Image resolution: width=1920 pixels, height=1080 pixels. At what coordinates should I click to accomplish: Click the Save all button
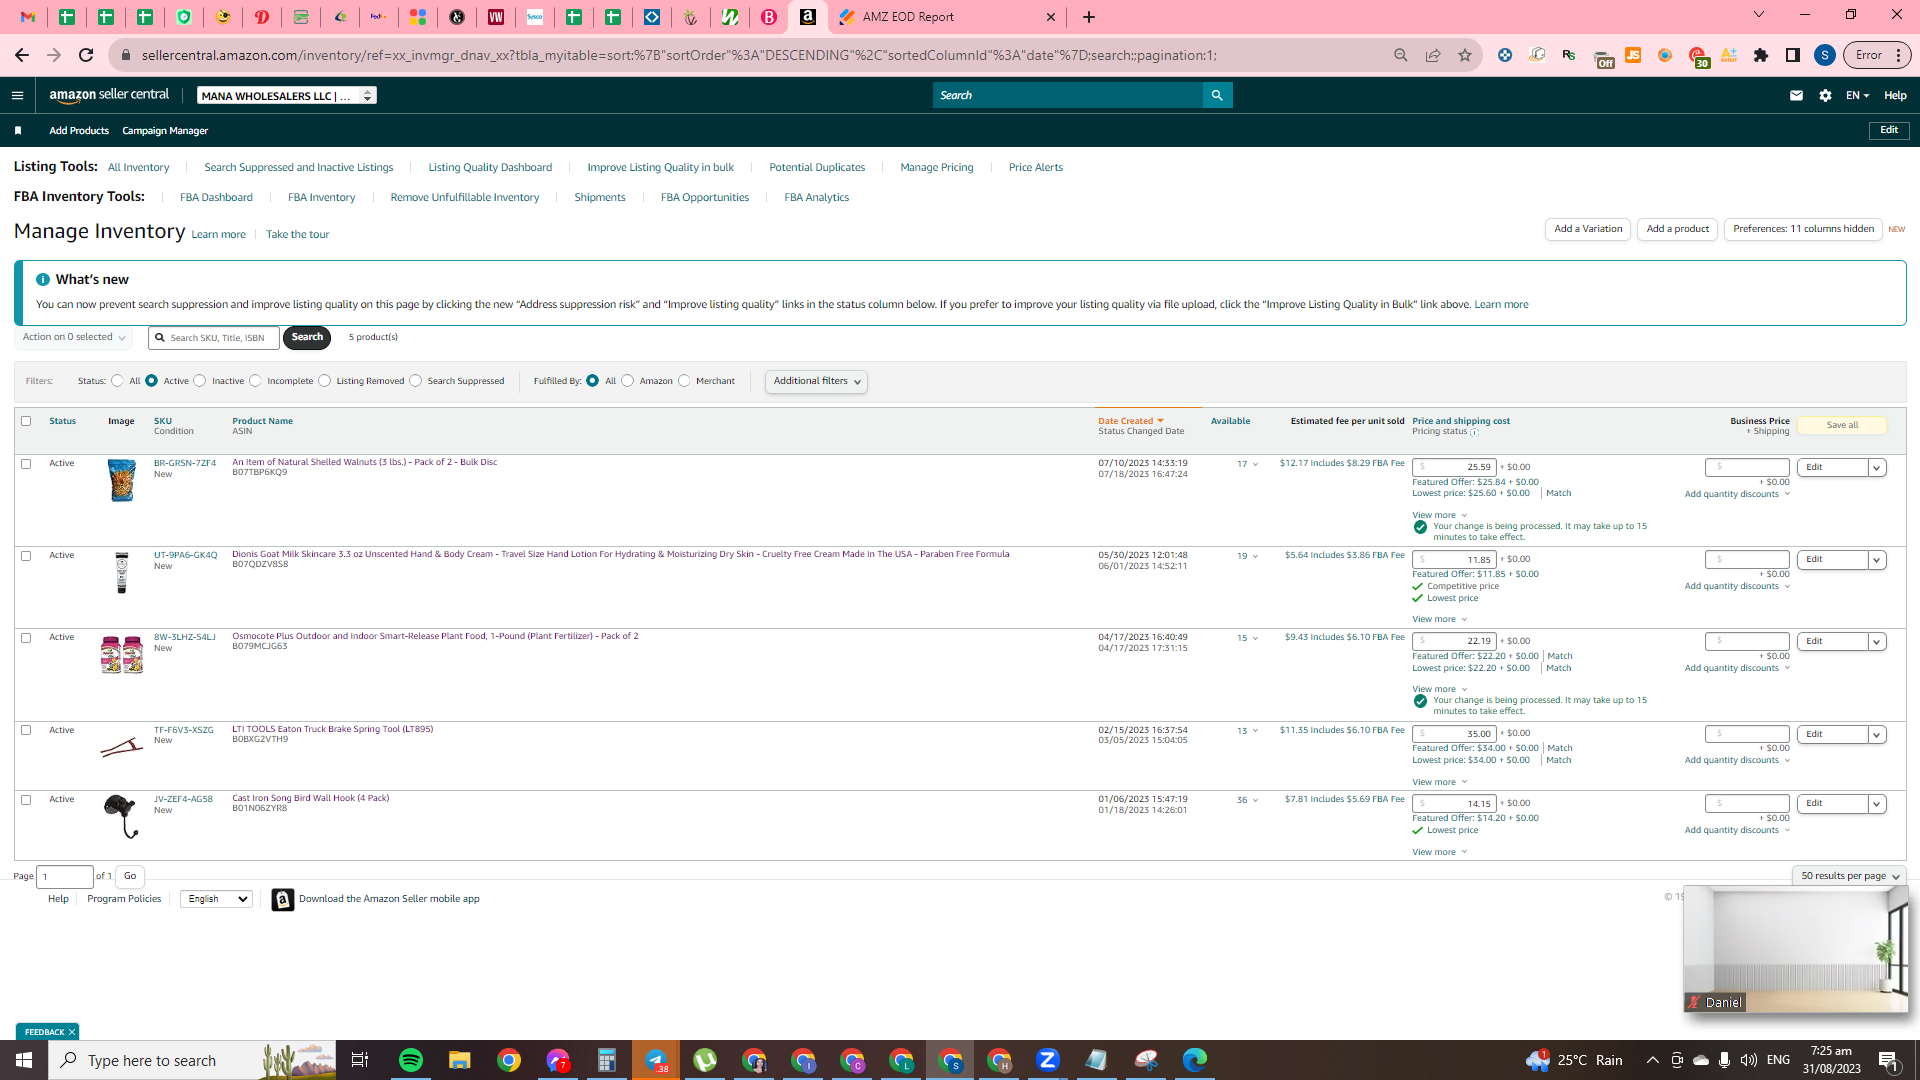[1842, 426]
